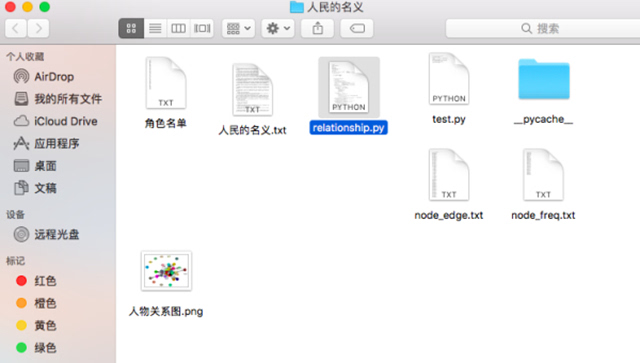Switch to icon view mode
This screenshot has height=363, width=640.
click(x=131, y=28)
